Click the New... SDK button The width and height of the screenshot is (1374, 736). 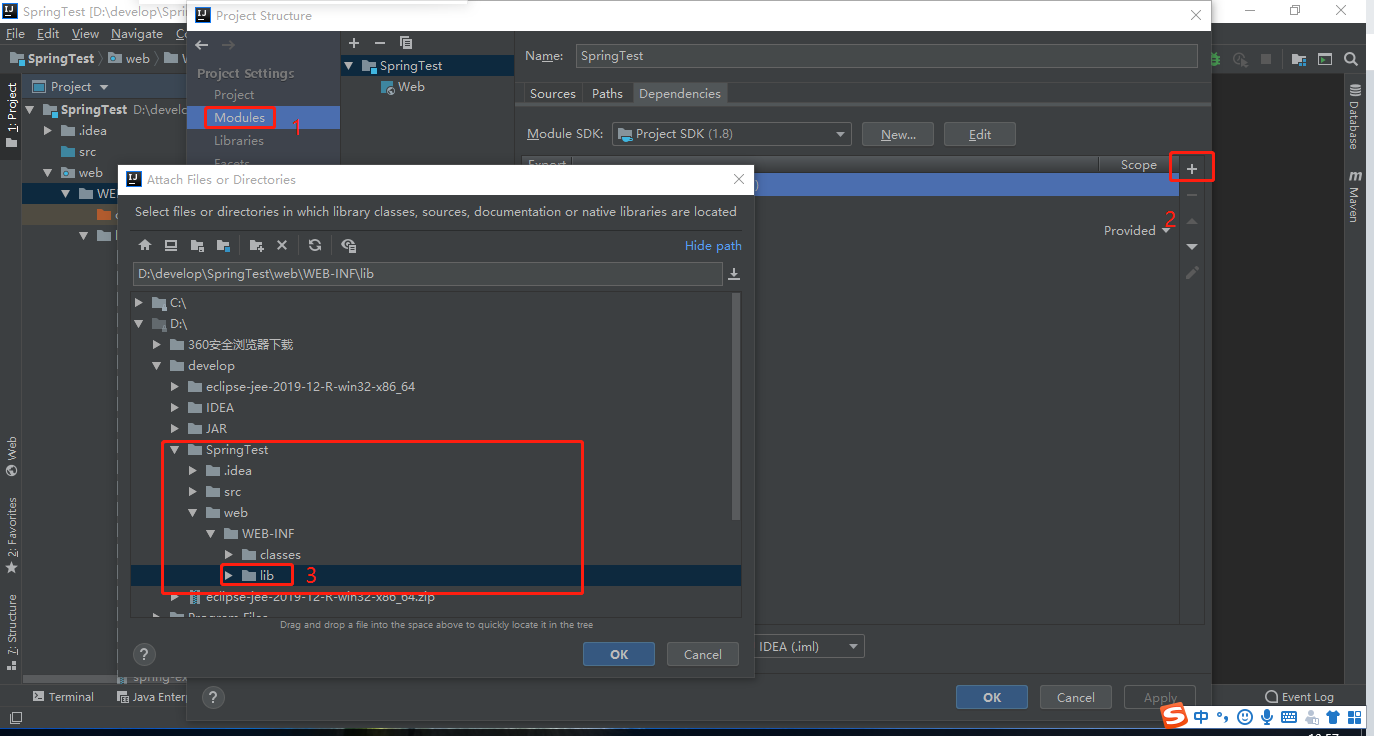click(898, 134)
